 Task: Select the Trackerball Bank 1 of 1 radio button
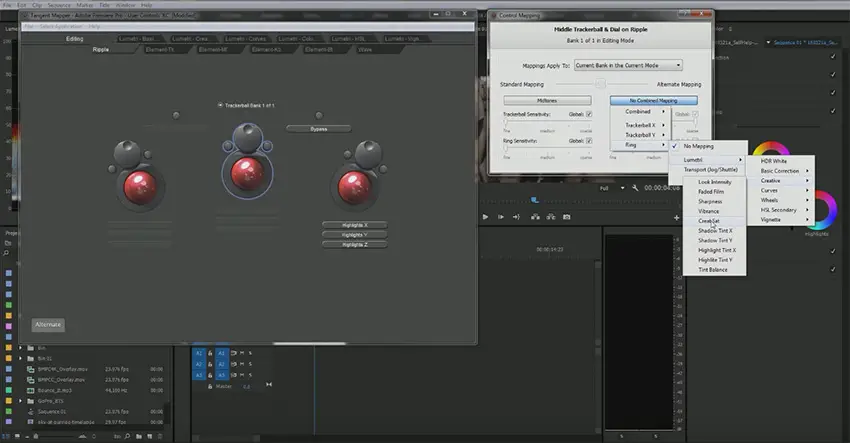click(x=220, y=105)
